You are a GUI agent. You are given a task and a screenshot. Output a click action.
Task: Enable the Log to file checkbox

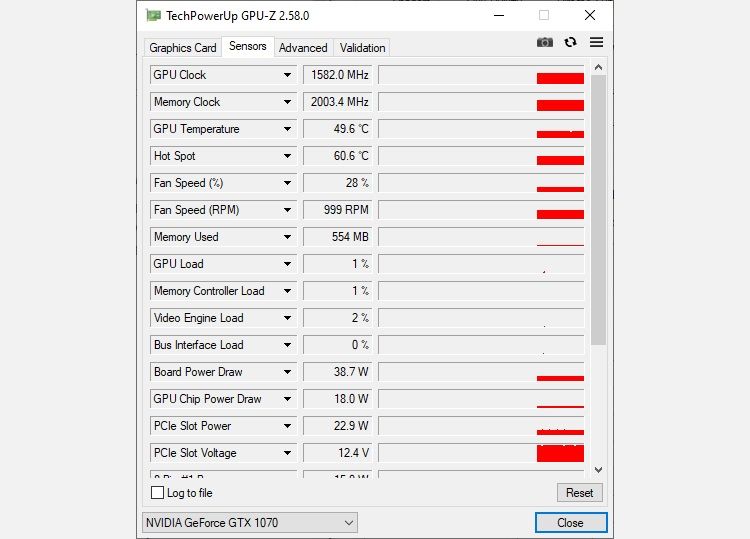tap(157, 493)
